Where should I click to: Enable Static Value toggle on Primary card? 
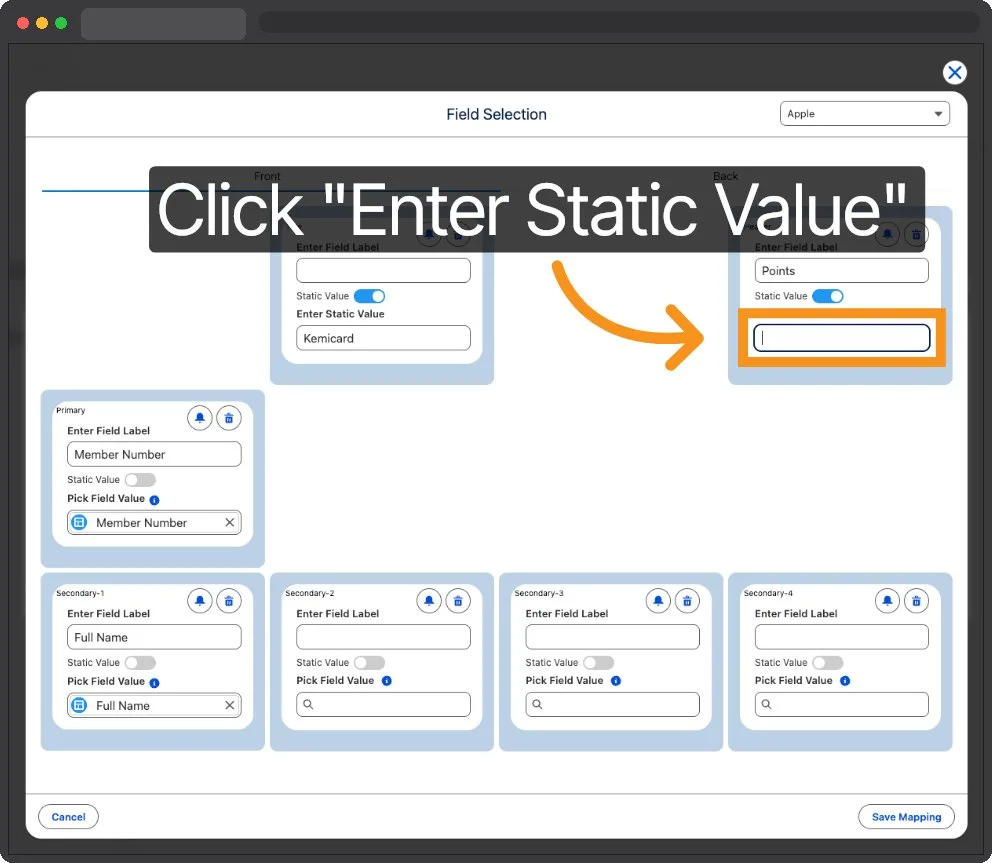[140, 480]
